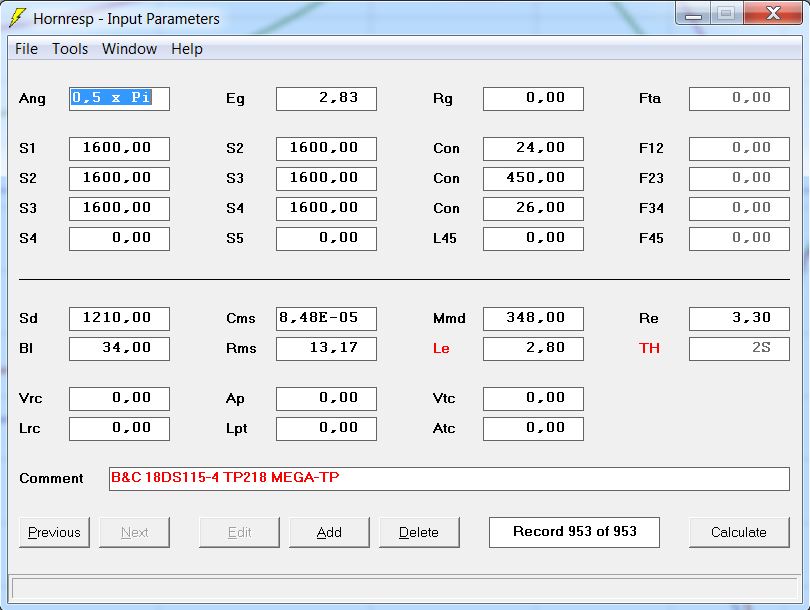810x610 pixels.
Task: Click the Comment text box
Action: point(449,479)
